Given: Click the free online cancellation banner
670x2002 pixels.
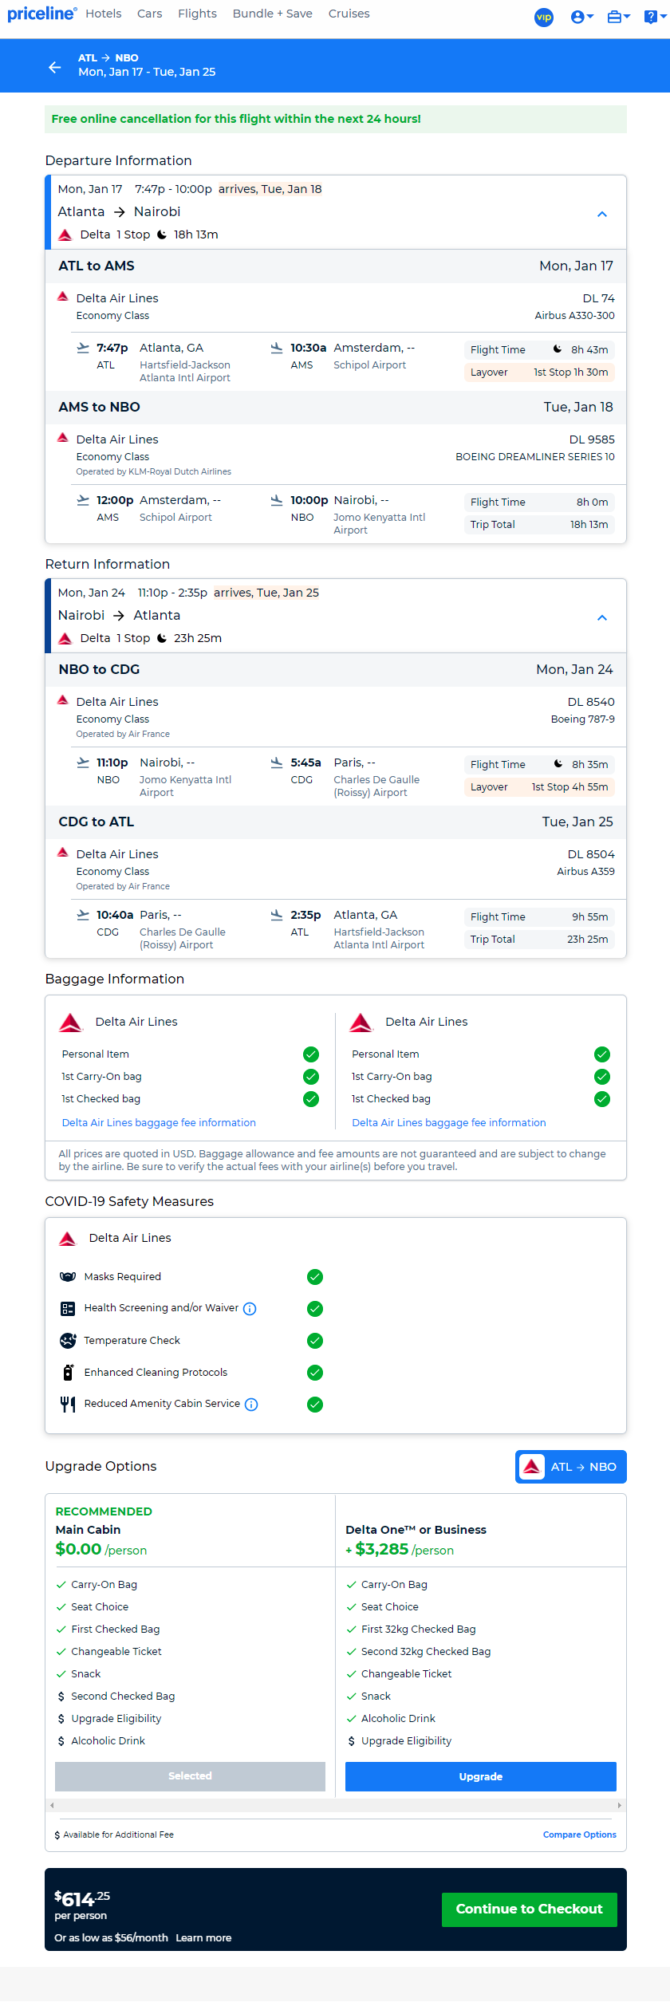Looking at the screenshot, I should click(x=336, y=119).
